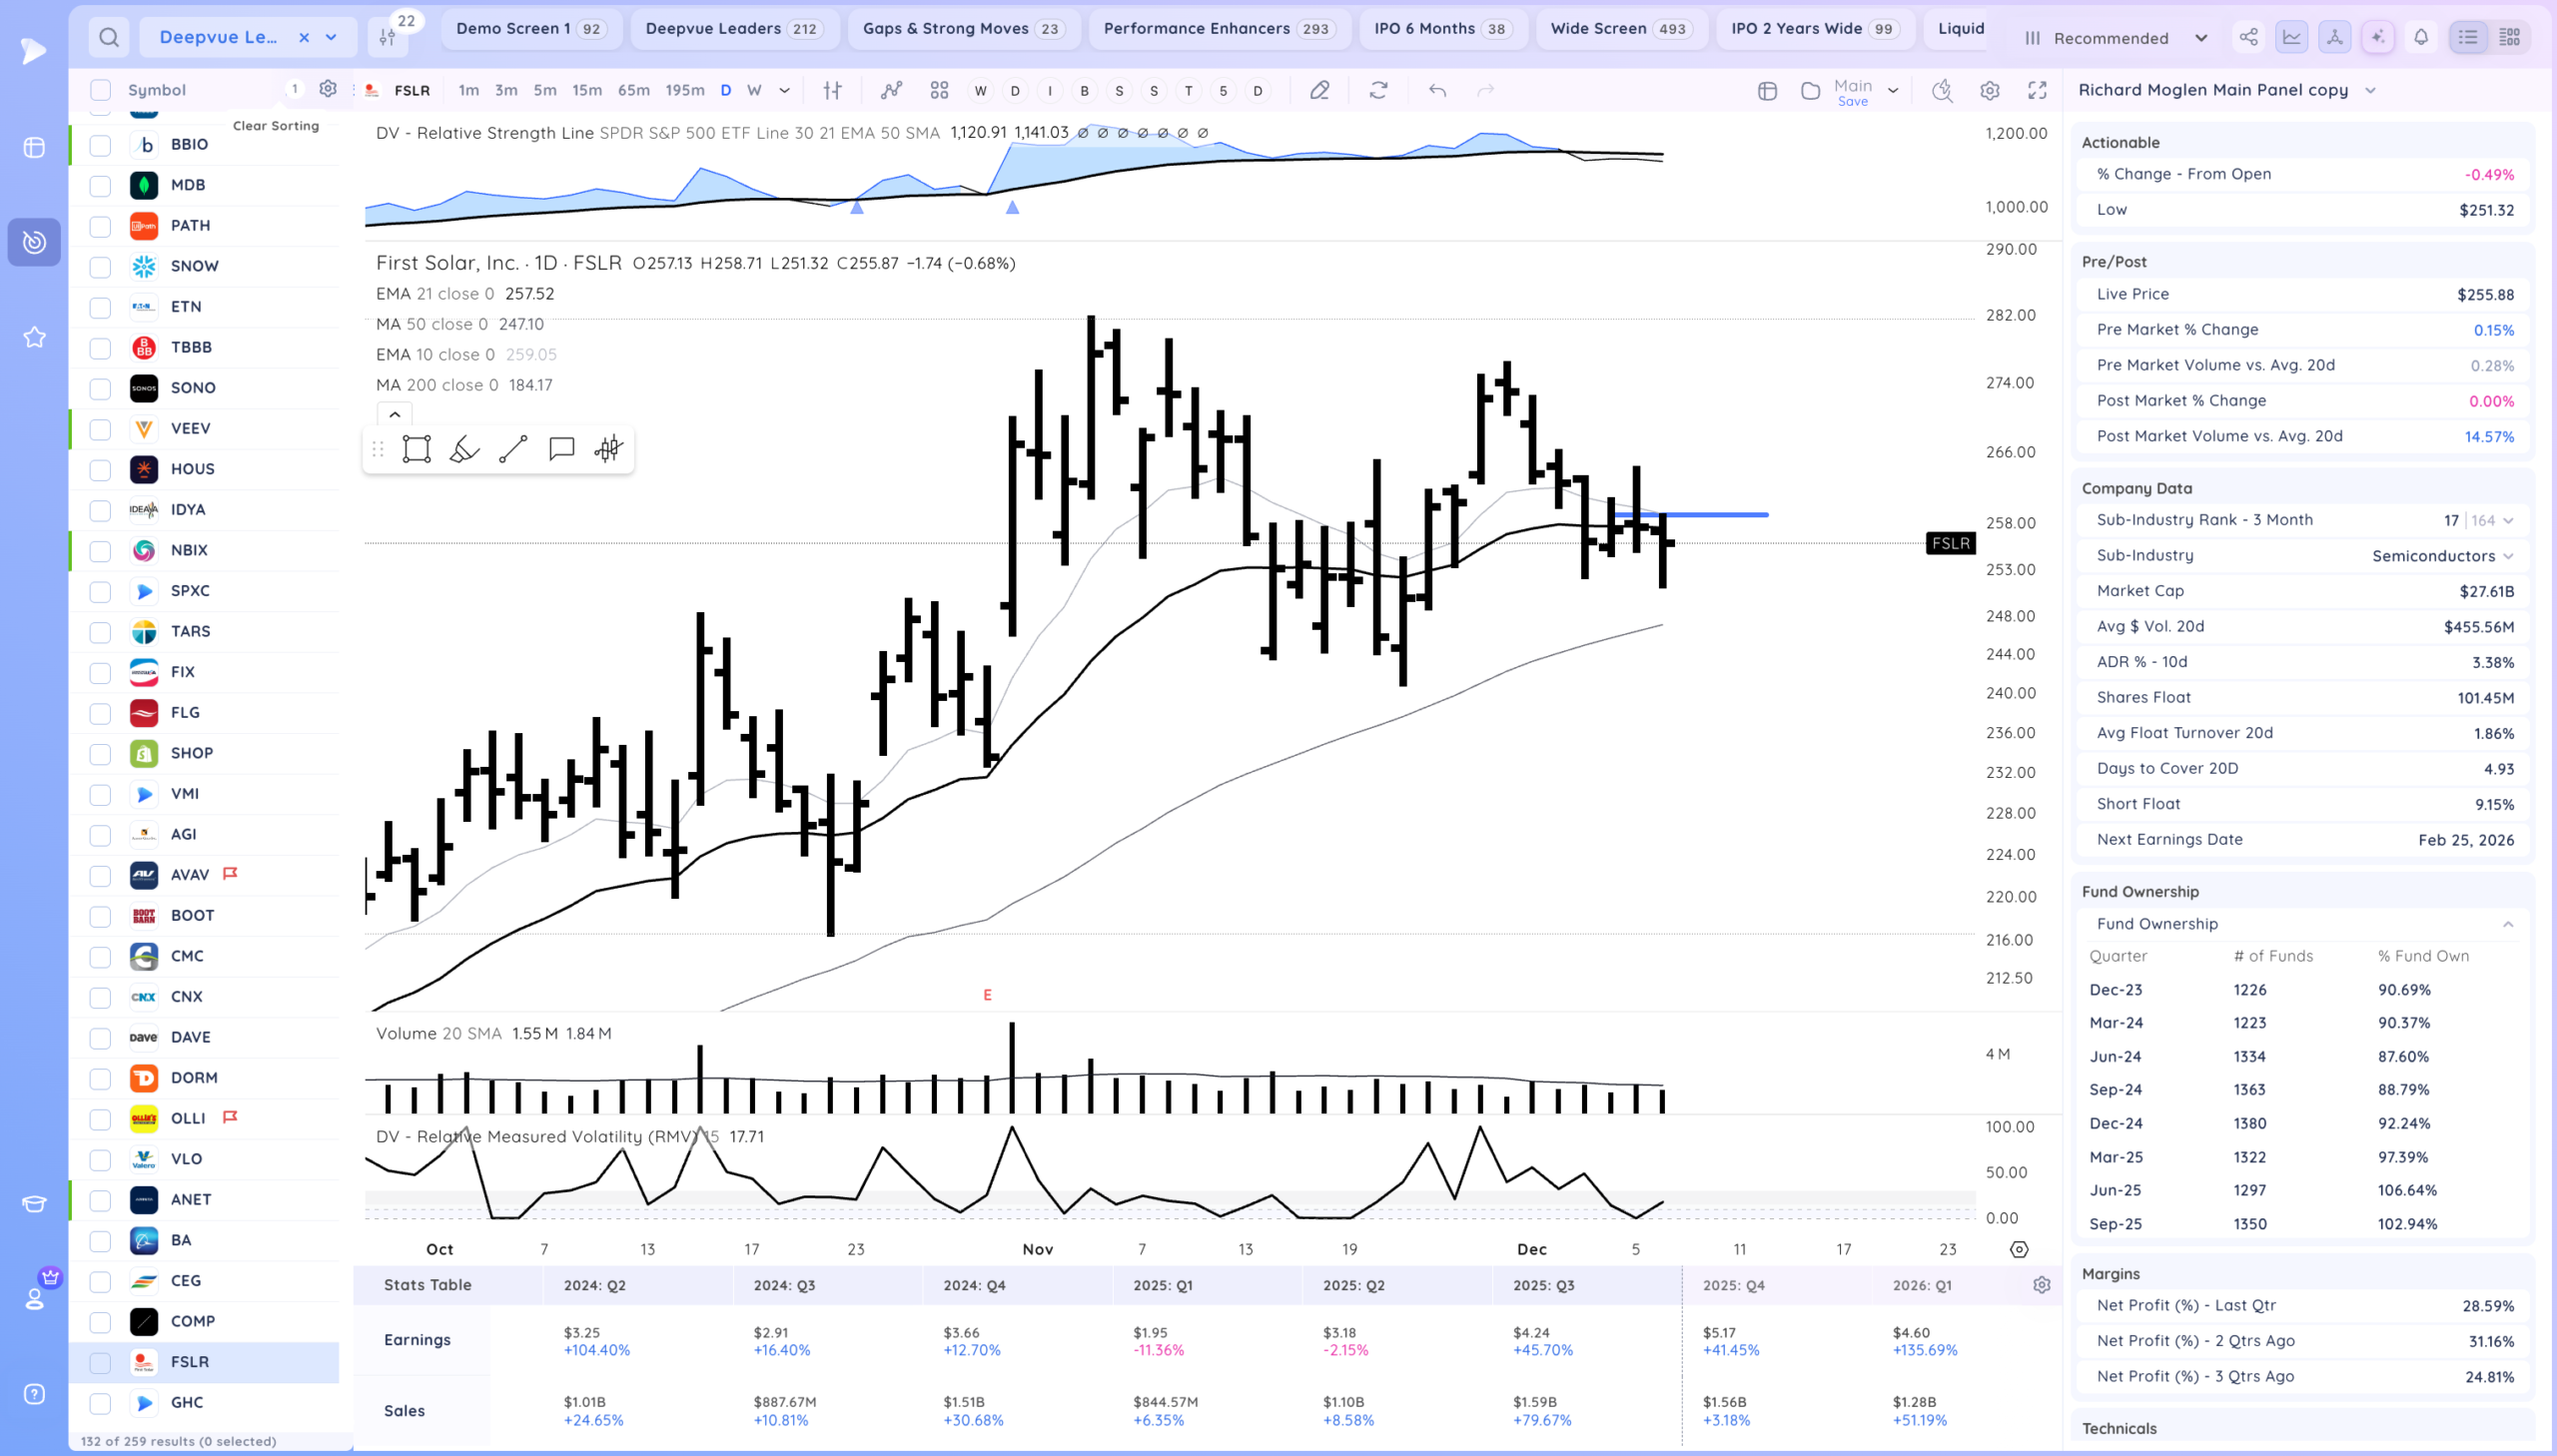Open the comment annotation tool
Image resolution: width=2557 pixels, height=1456 pixels.
pos(561,449)
